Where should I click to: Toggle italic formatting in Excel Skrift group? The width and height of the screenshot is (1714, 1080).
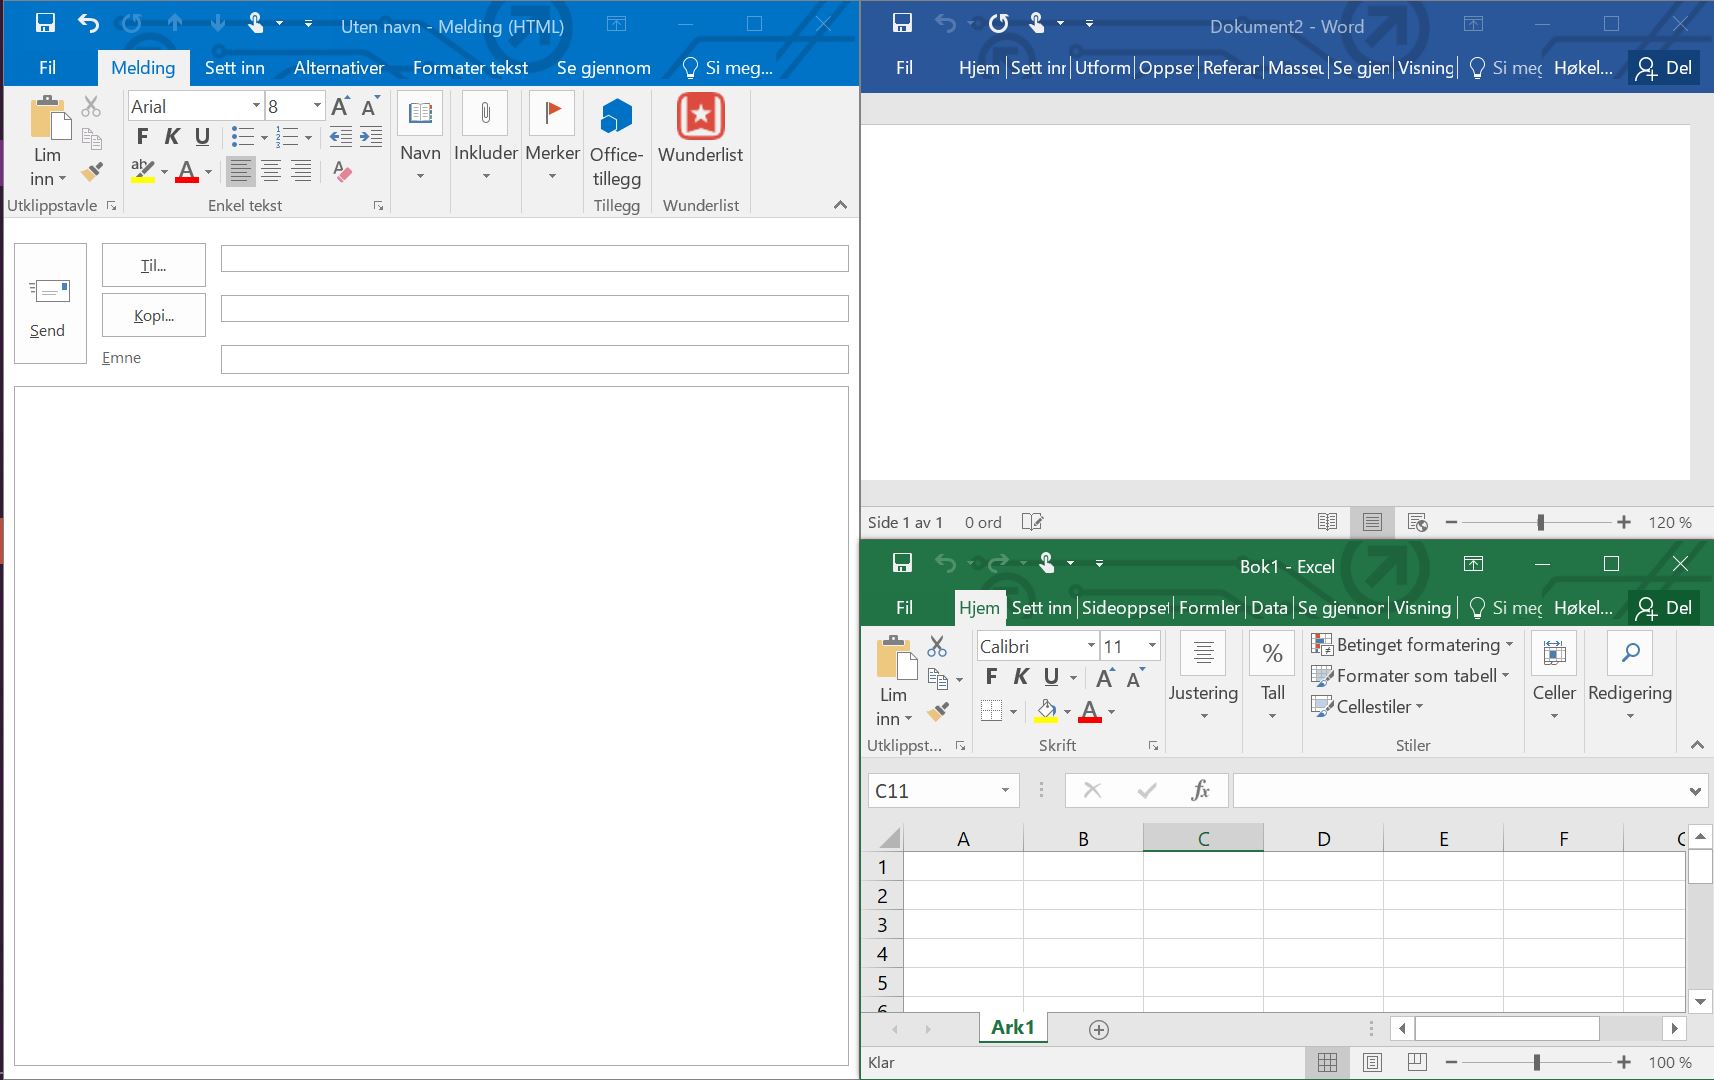click(1021, 677)
